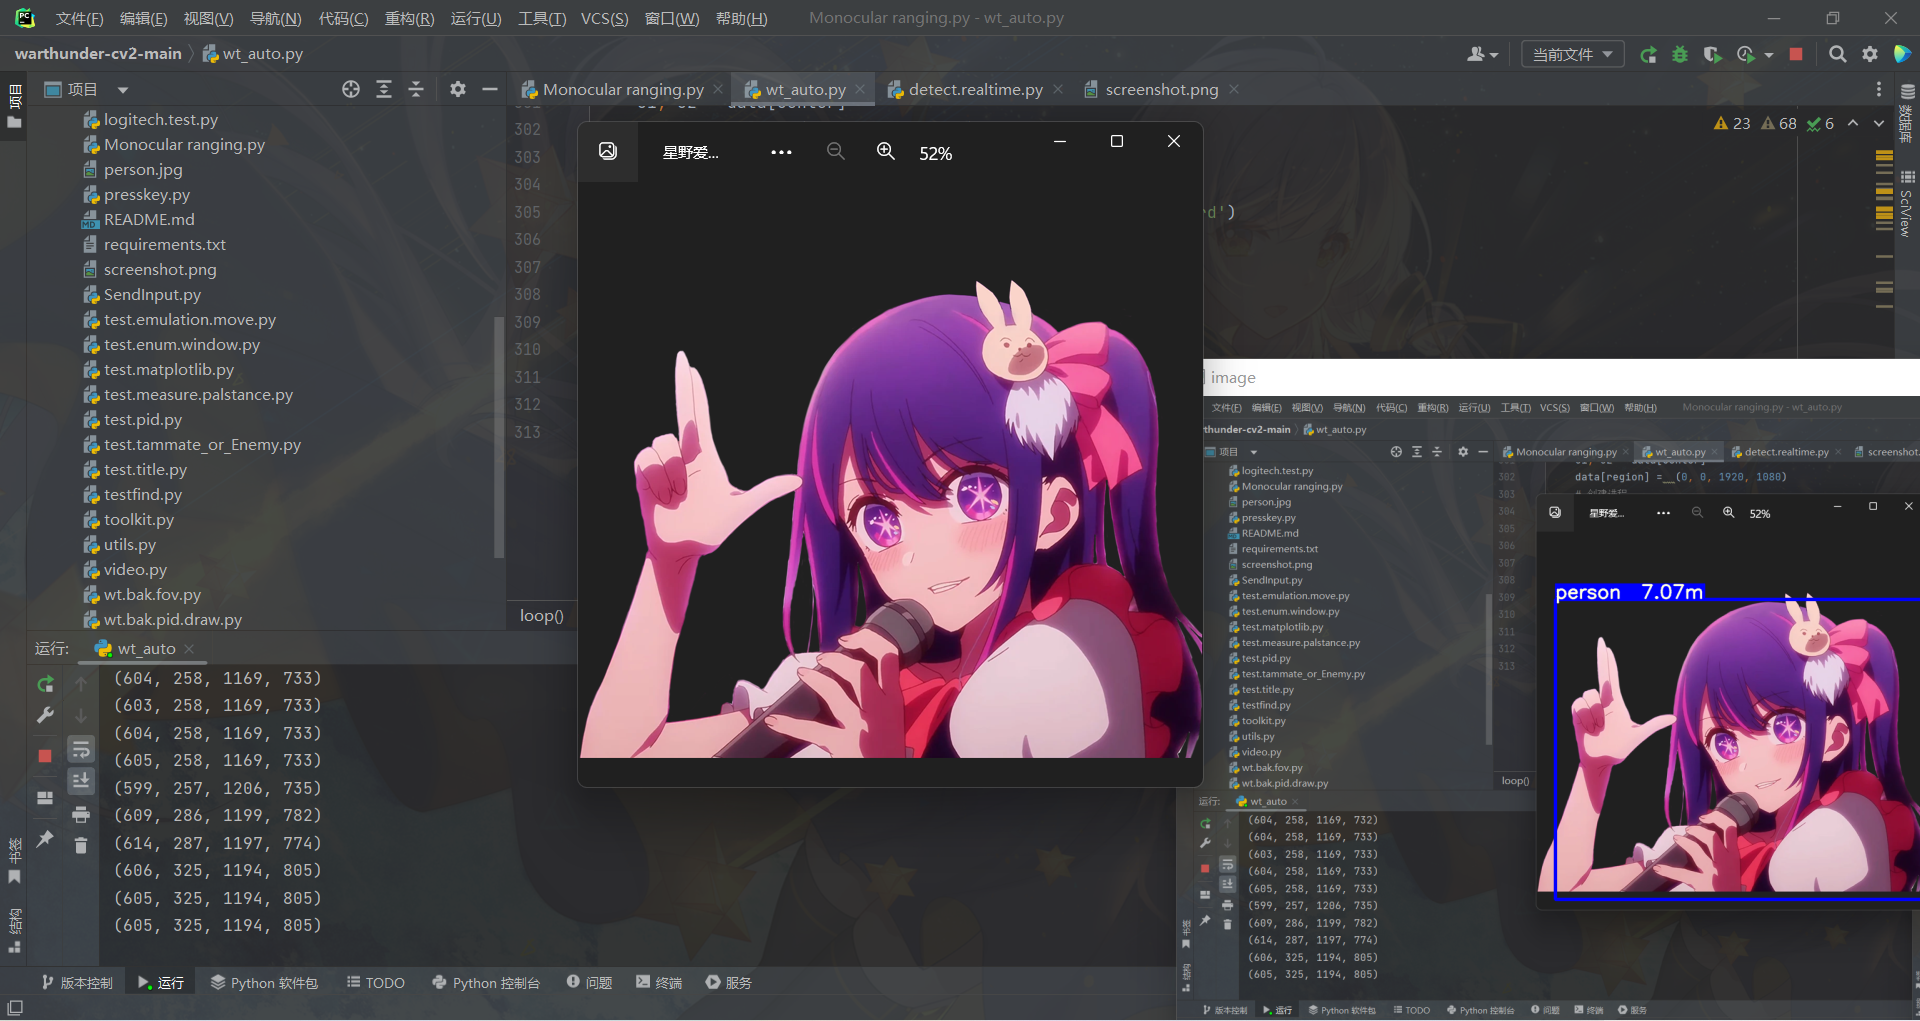Viewport: 1920px width, 1021px height.
Task: Open IDE settings via gear icon
Action: (1870, 55)
